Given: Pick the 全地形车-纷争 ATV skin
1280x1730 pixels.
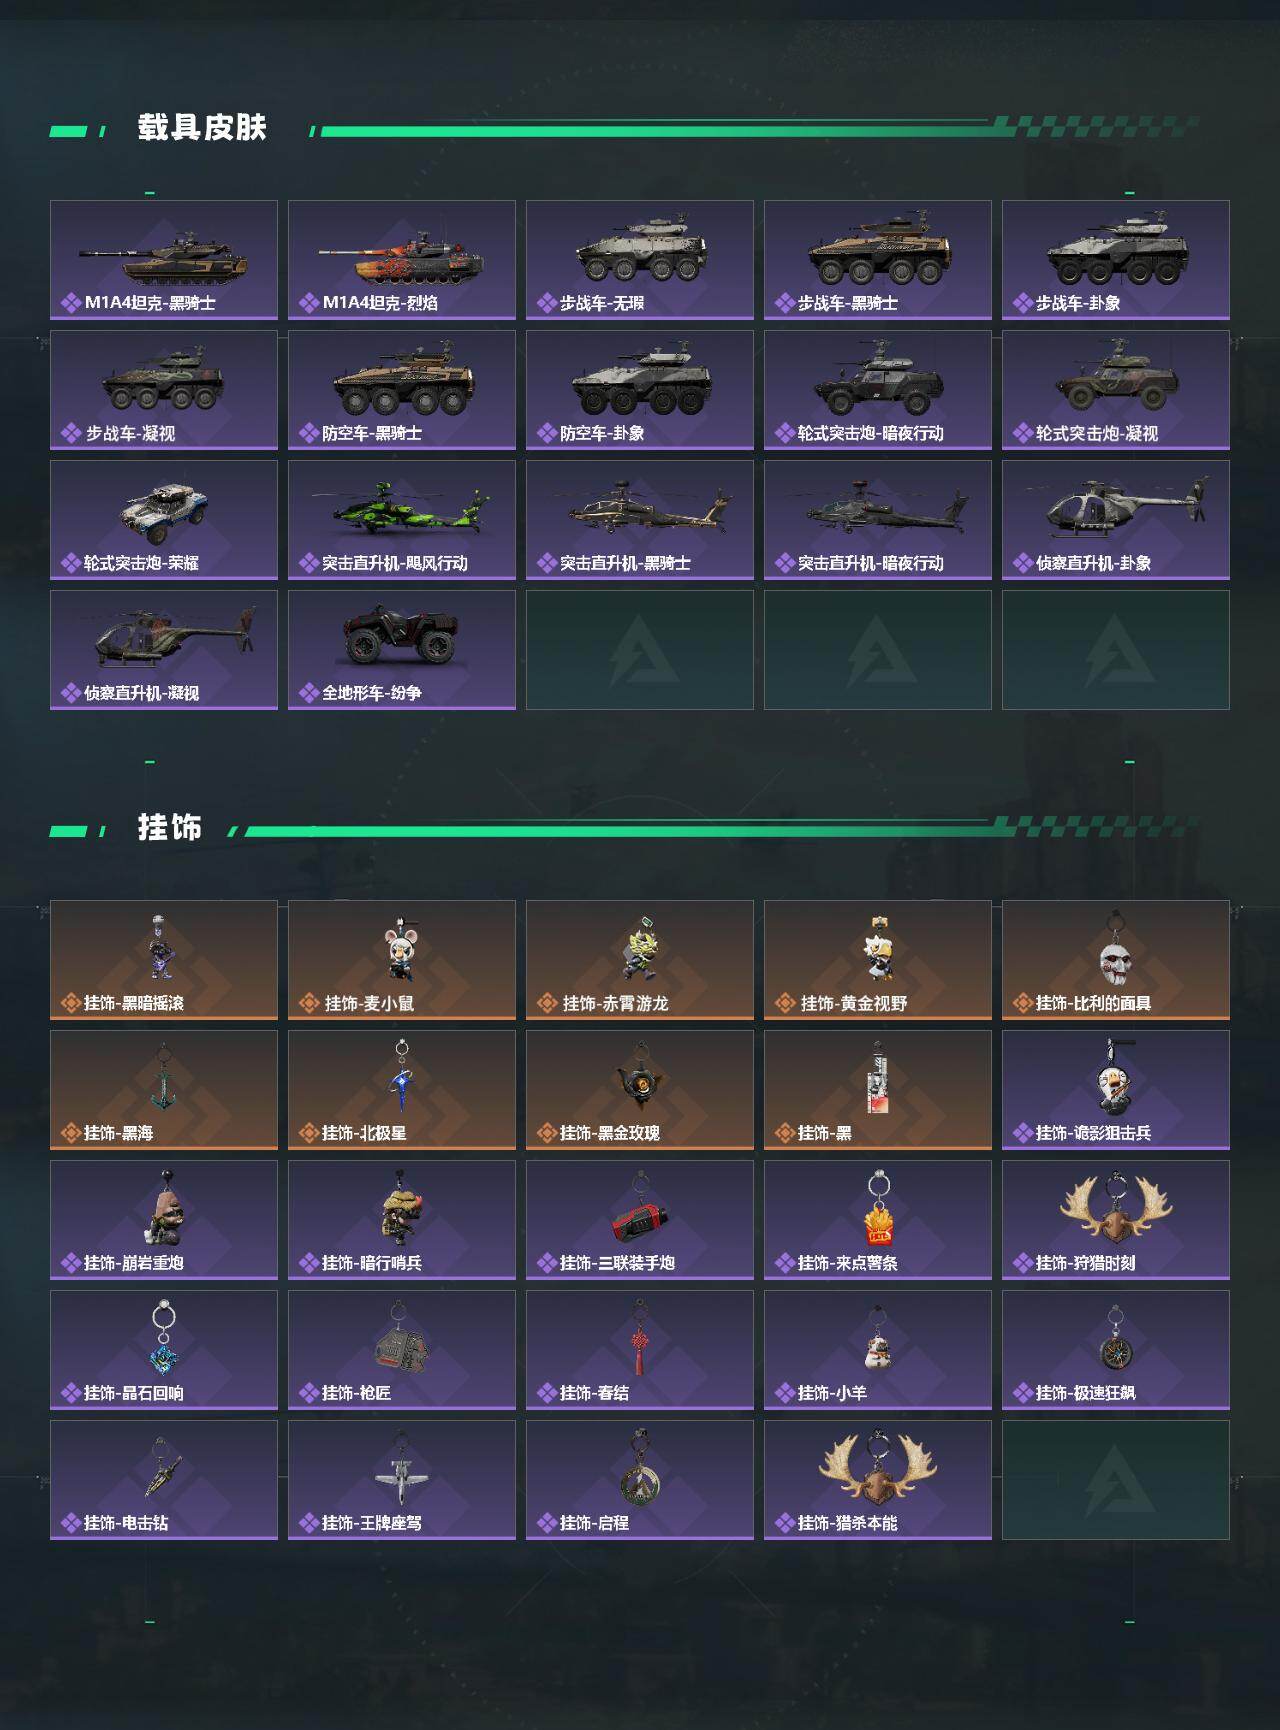Looking at the screenshot, I should pyautogui.click(x=402, y=650).
